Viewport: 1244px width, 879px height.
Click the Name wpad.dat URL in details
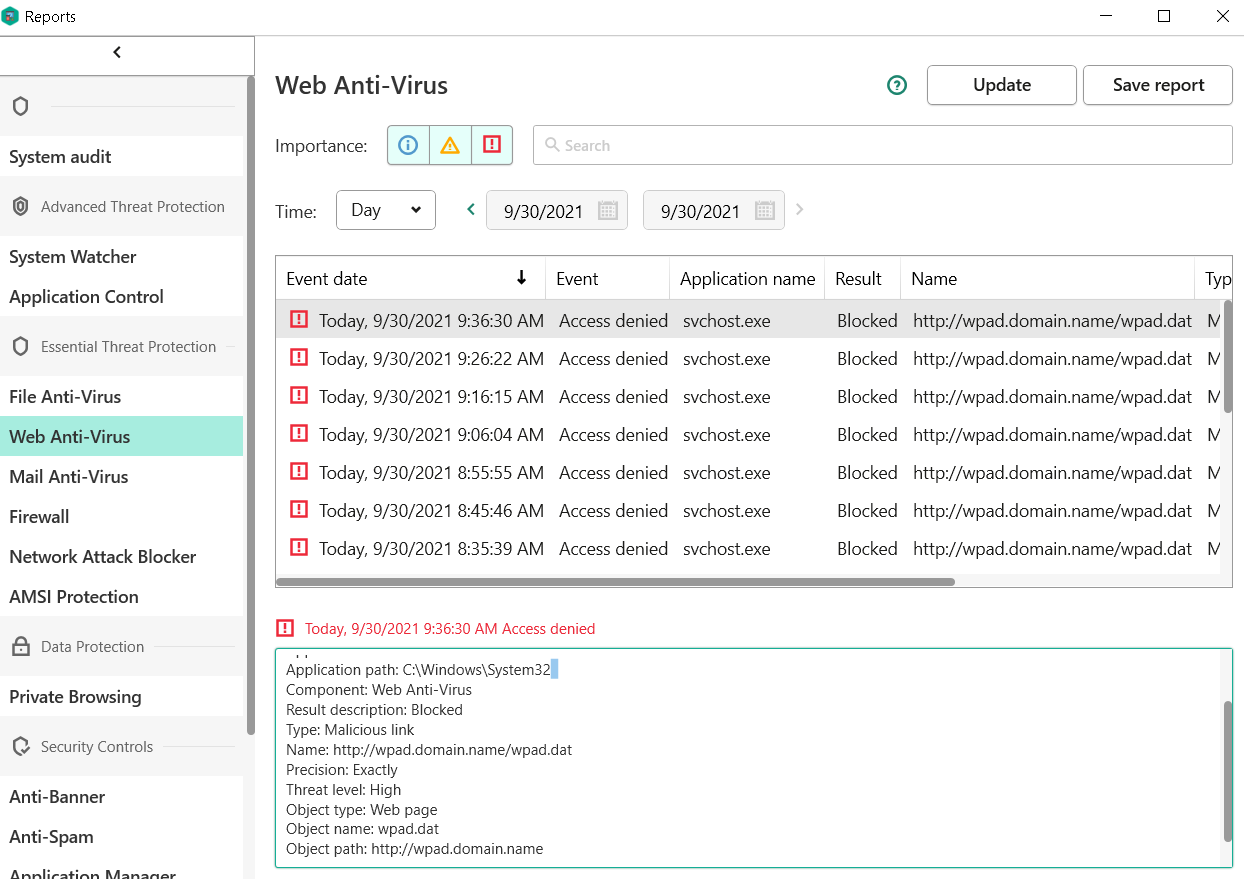click(x=452, y=749)
